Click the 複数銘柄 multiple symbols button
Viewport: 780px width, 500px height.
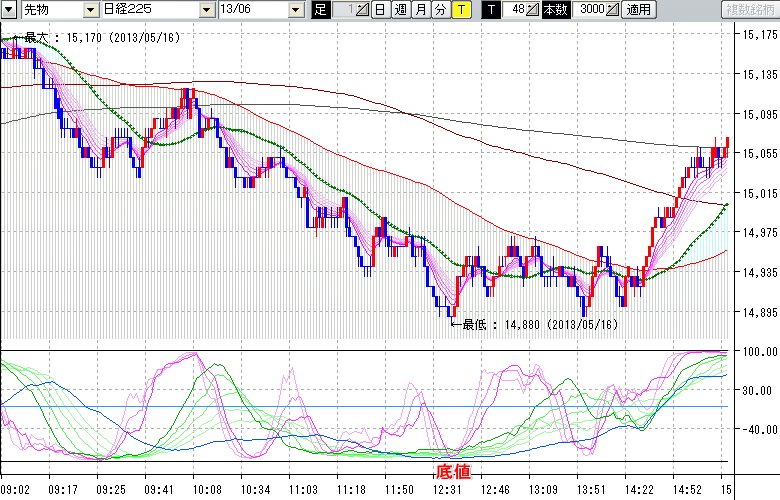pos(750,10)
